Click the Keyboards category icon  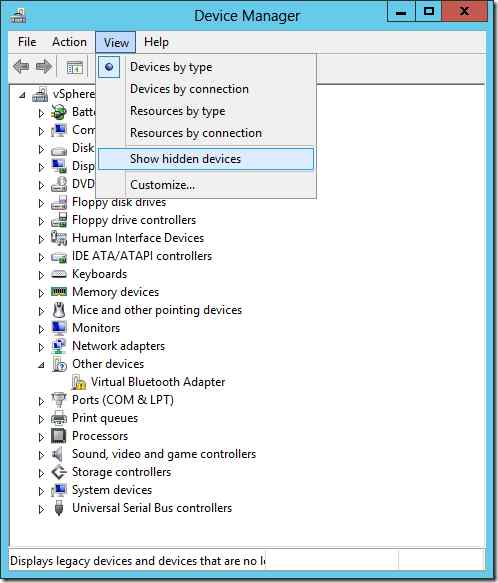(x=59, y=274)
